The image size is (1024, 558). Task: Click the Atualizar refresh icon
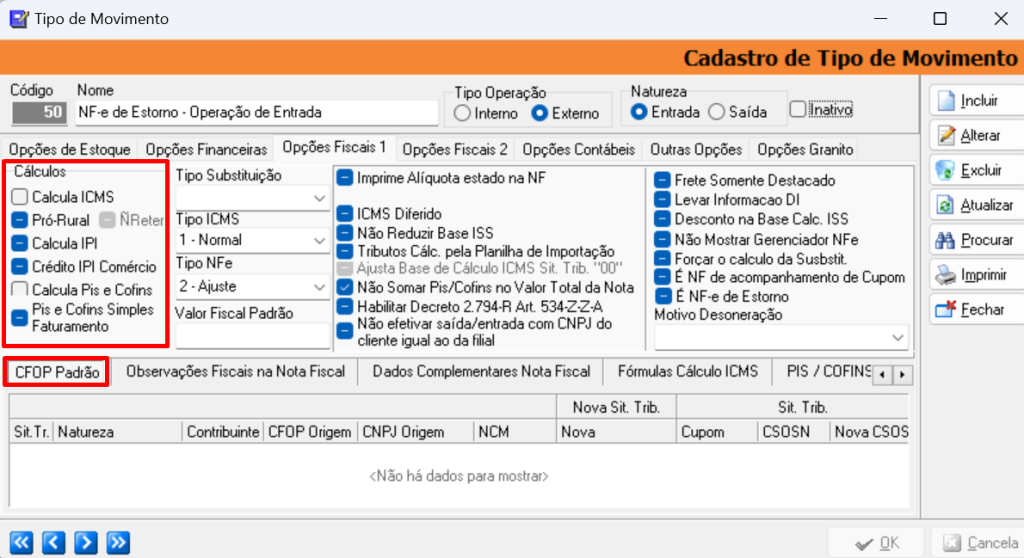(x=945, y=205)
